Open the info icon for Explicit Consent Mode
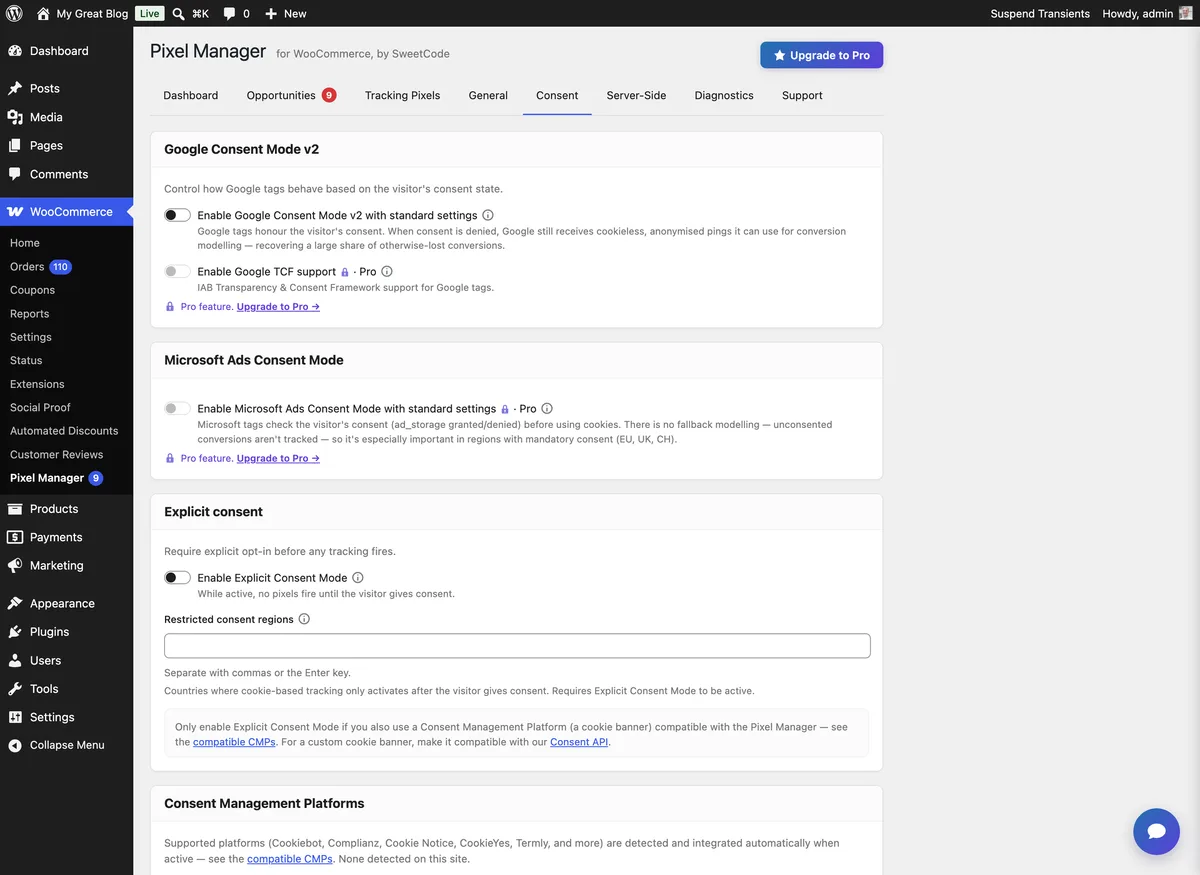Viewport: 1200px width, 875px height. (358, 578)
